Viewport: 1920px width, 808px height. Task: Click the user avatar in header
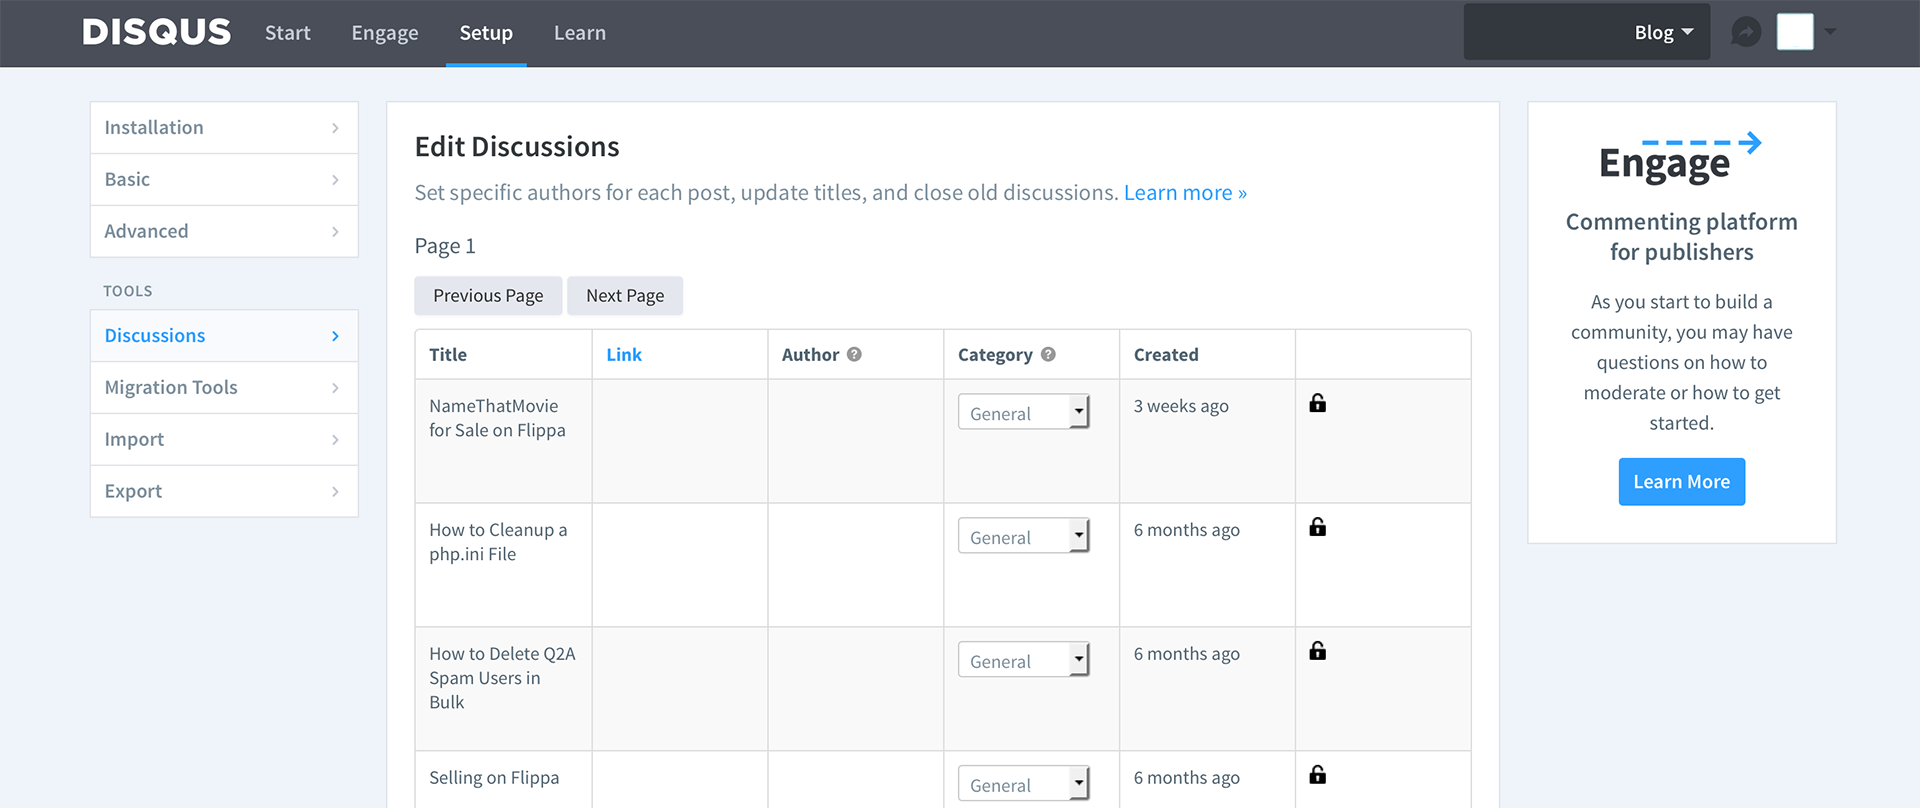tap(1795, 32)
